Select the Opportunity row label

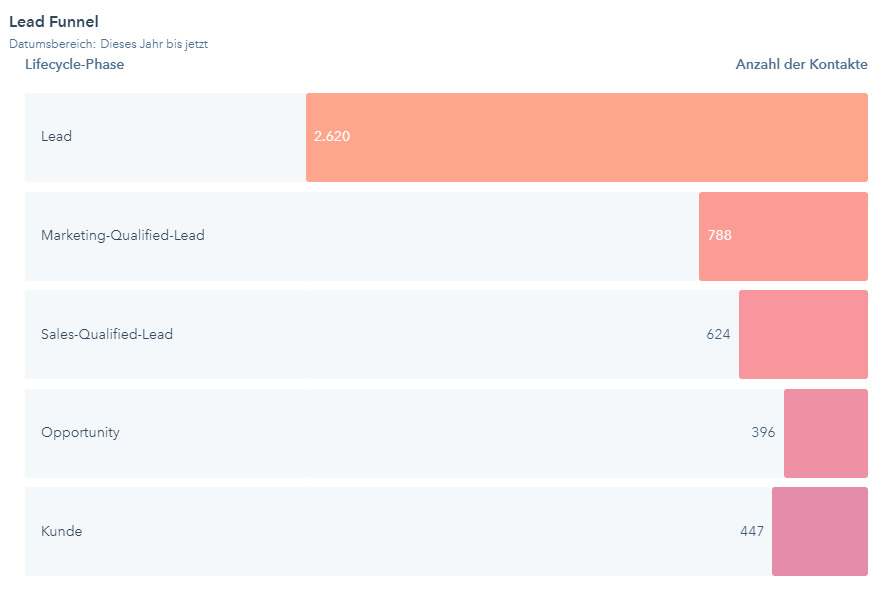(80, 433)
